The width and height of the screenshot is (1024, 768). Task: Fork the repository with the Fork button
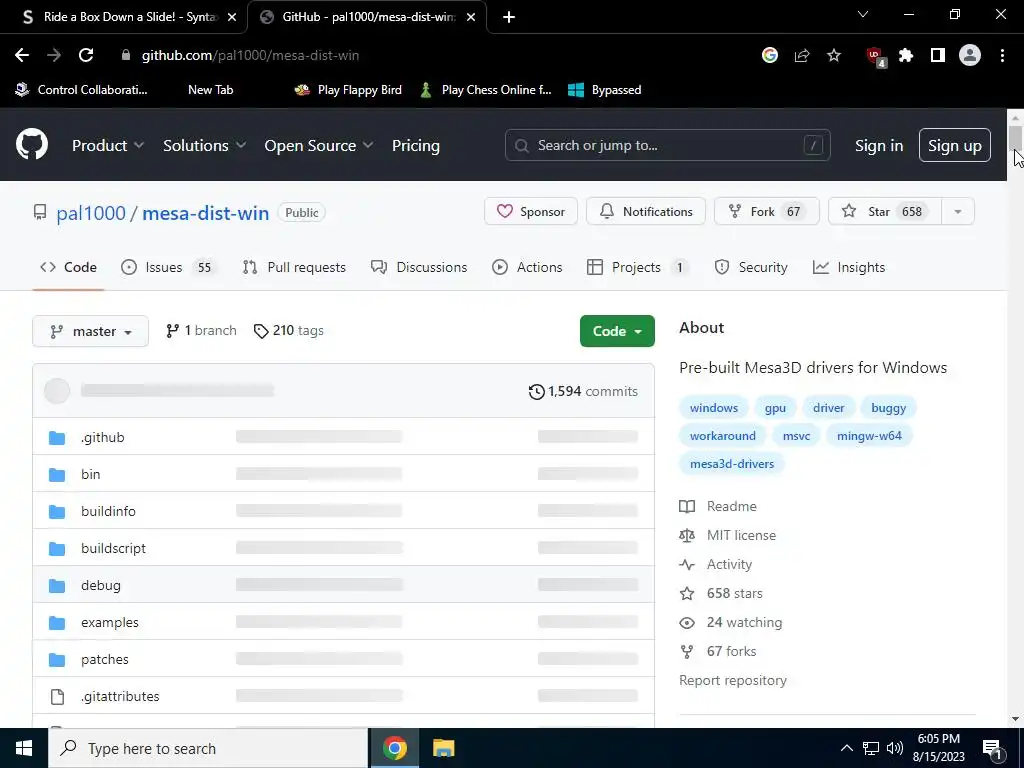click(x=767, y=212)
